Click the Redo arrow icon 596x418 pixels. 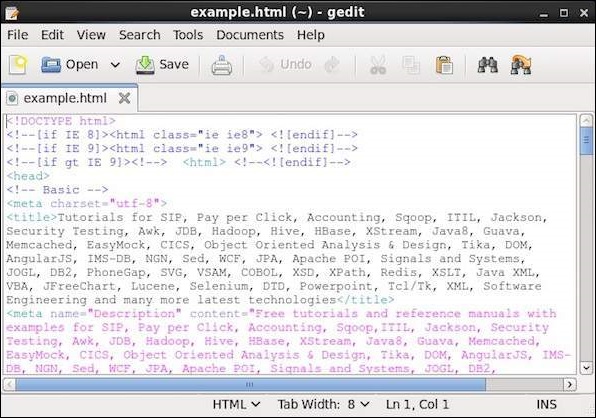[x=332, y=65]
